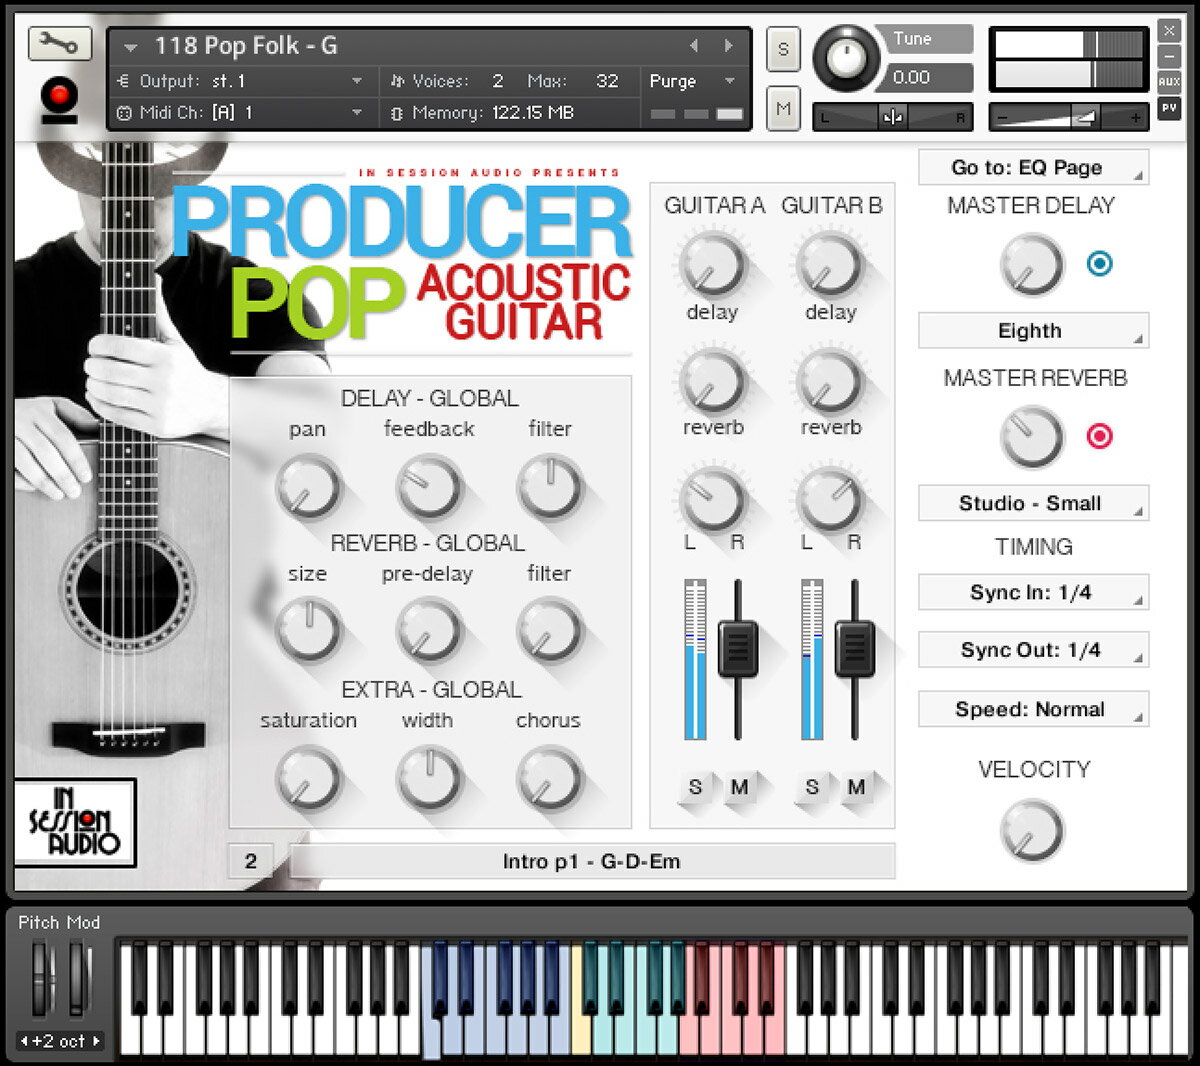The height and width of the screenshot is (1066, 1200).
Task: Click the In Session Audio logo
Action: 75,822
